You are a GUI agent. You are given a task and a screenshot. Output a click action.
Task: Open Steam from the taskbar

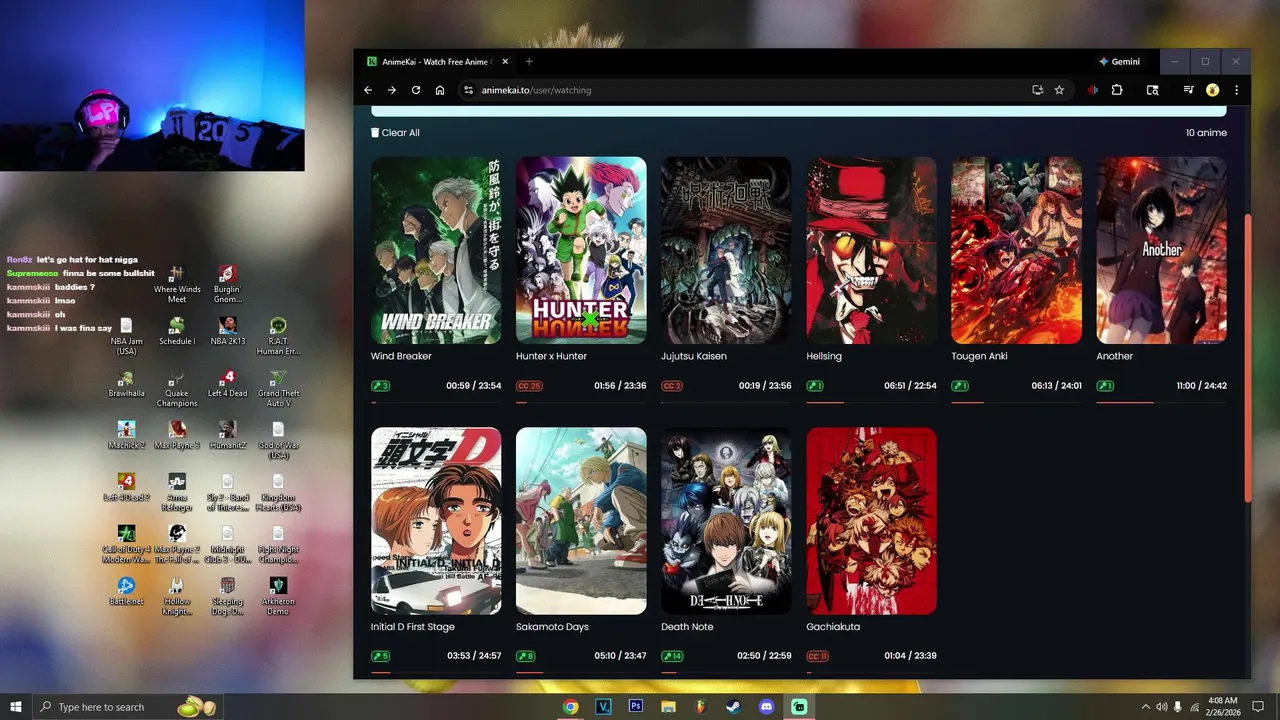pyautogui.click(x=733, y=707)
